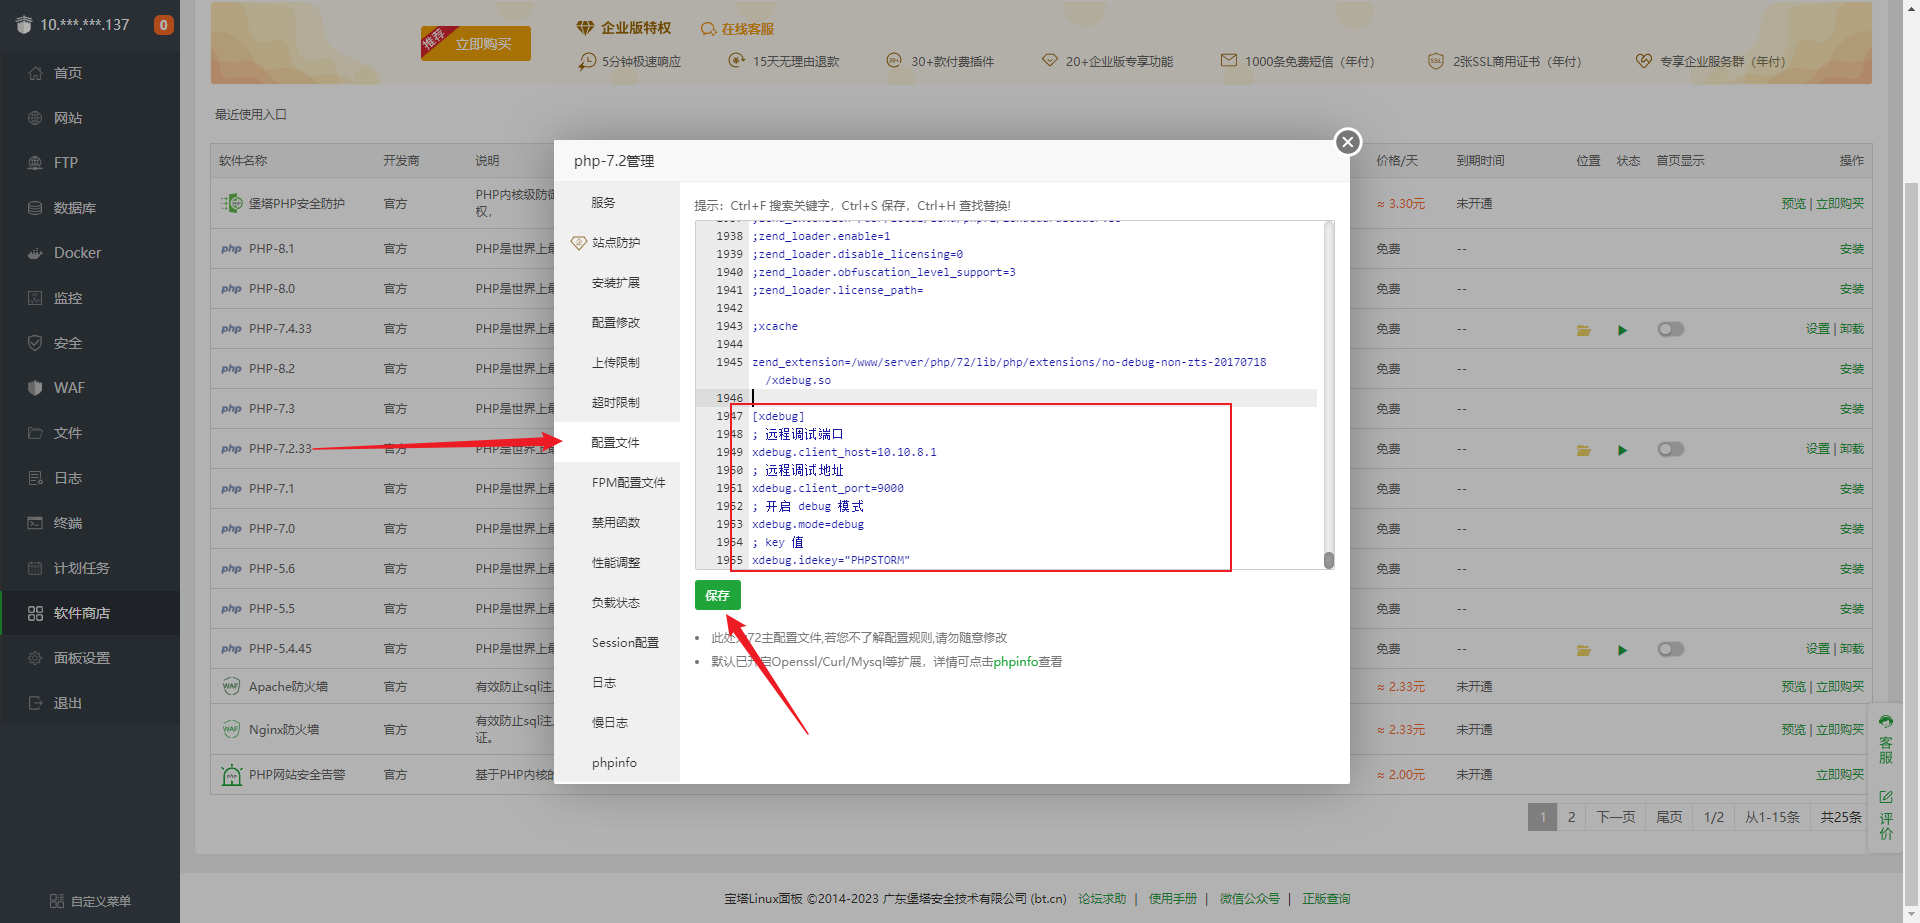
Task: Click the 文件 folder icon in sidebar
Action: (x=35, y=433)
